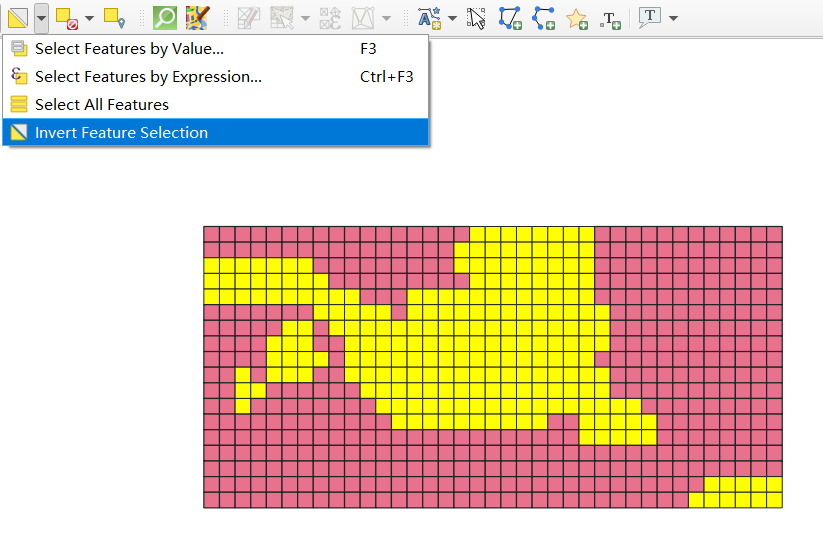
Task: Click the map paintbrush styling icon
Action: 197,18
